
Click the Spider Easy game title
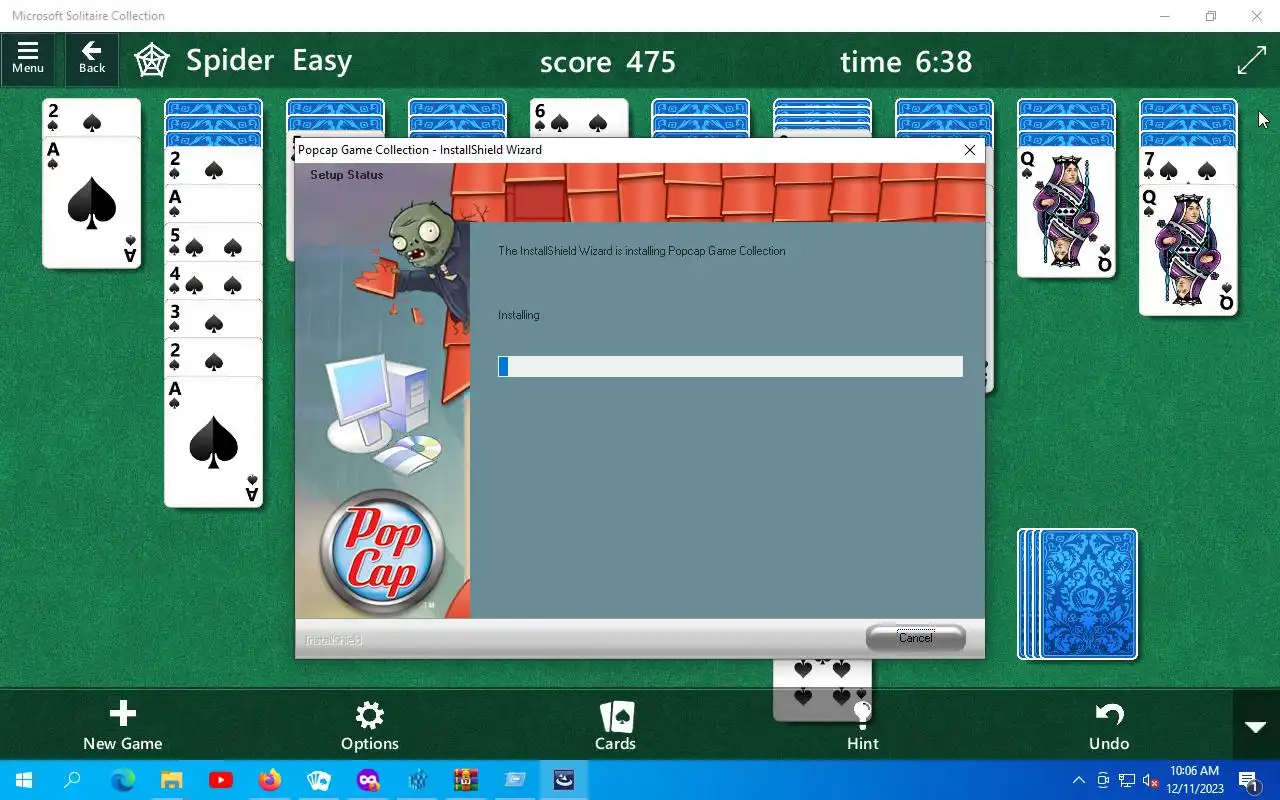tap(269, 61)
